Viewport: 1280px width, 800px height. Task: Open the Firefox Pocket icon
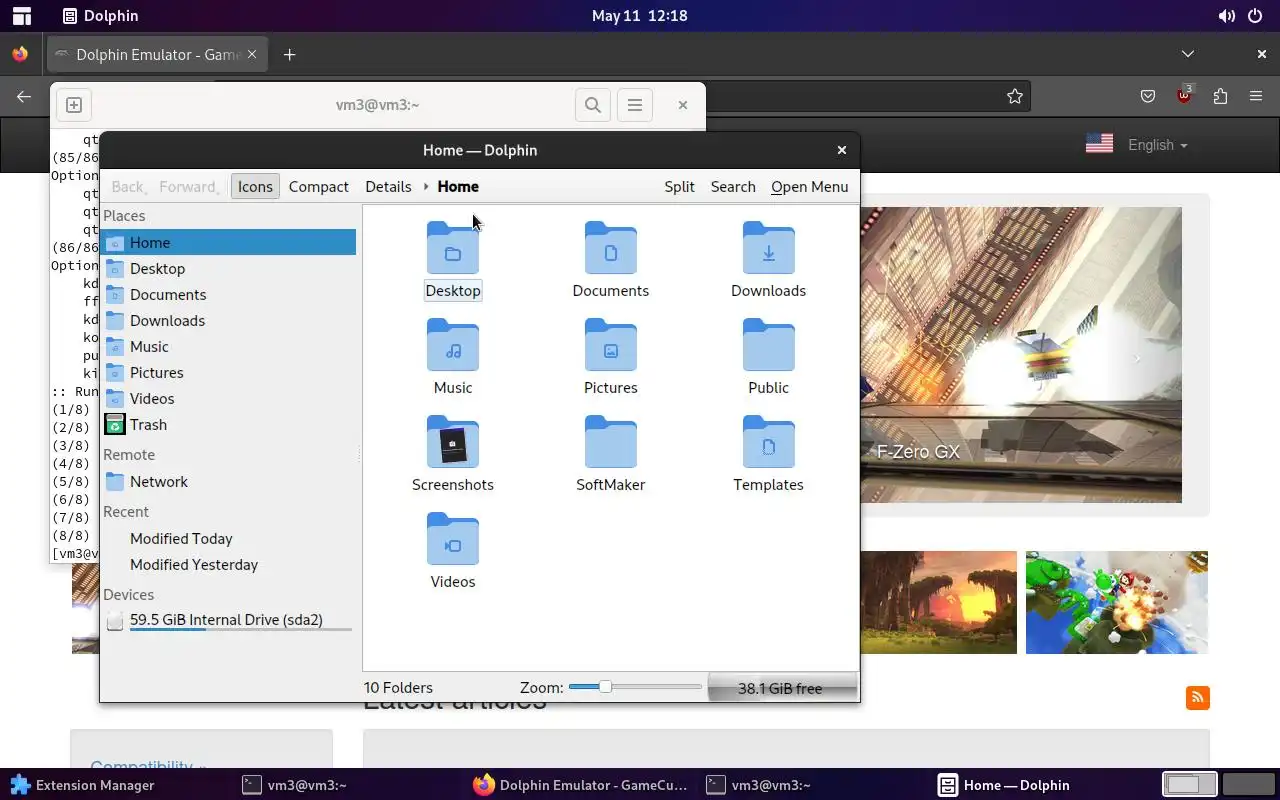(1148, 96)
